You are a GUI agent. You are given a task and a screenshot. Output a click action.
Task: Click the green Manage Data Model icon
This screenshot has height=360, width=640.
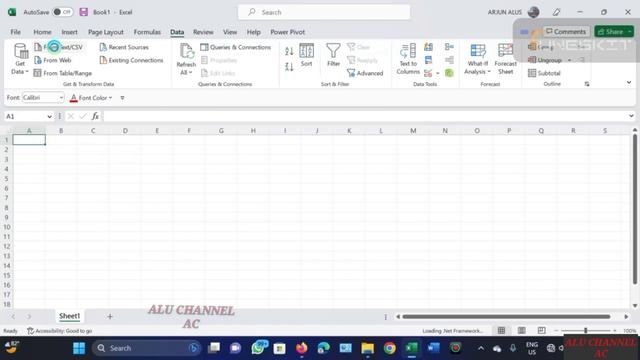(x=449, y=73)
